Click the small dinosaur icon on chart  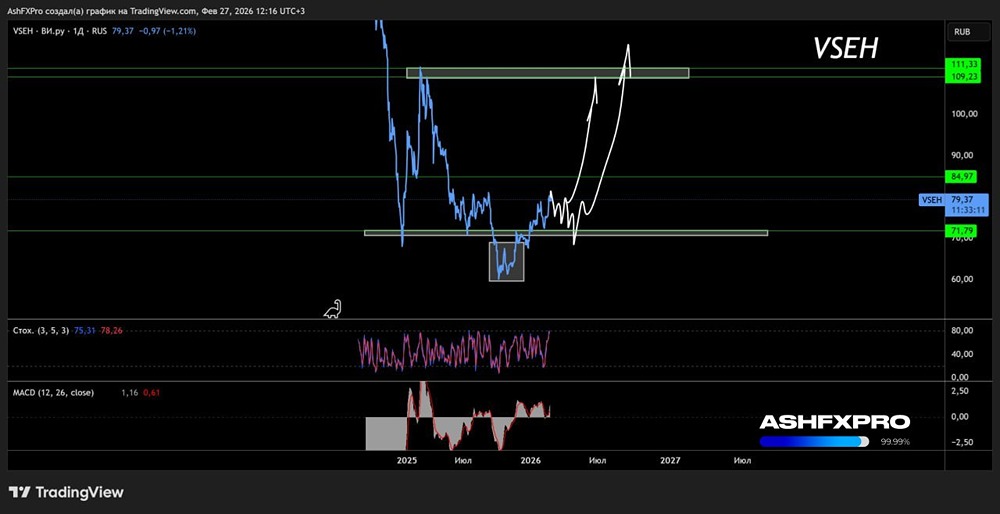(x=333, y=309)
